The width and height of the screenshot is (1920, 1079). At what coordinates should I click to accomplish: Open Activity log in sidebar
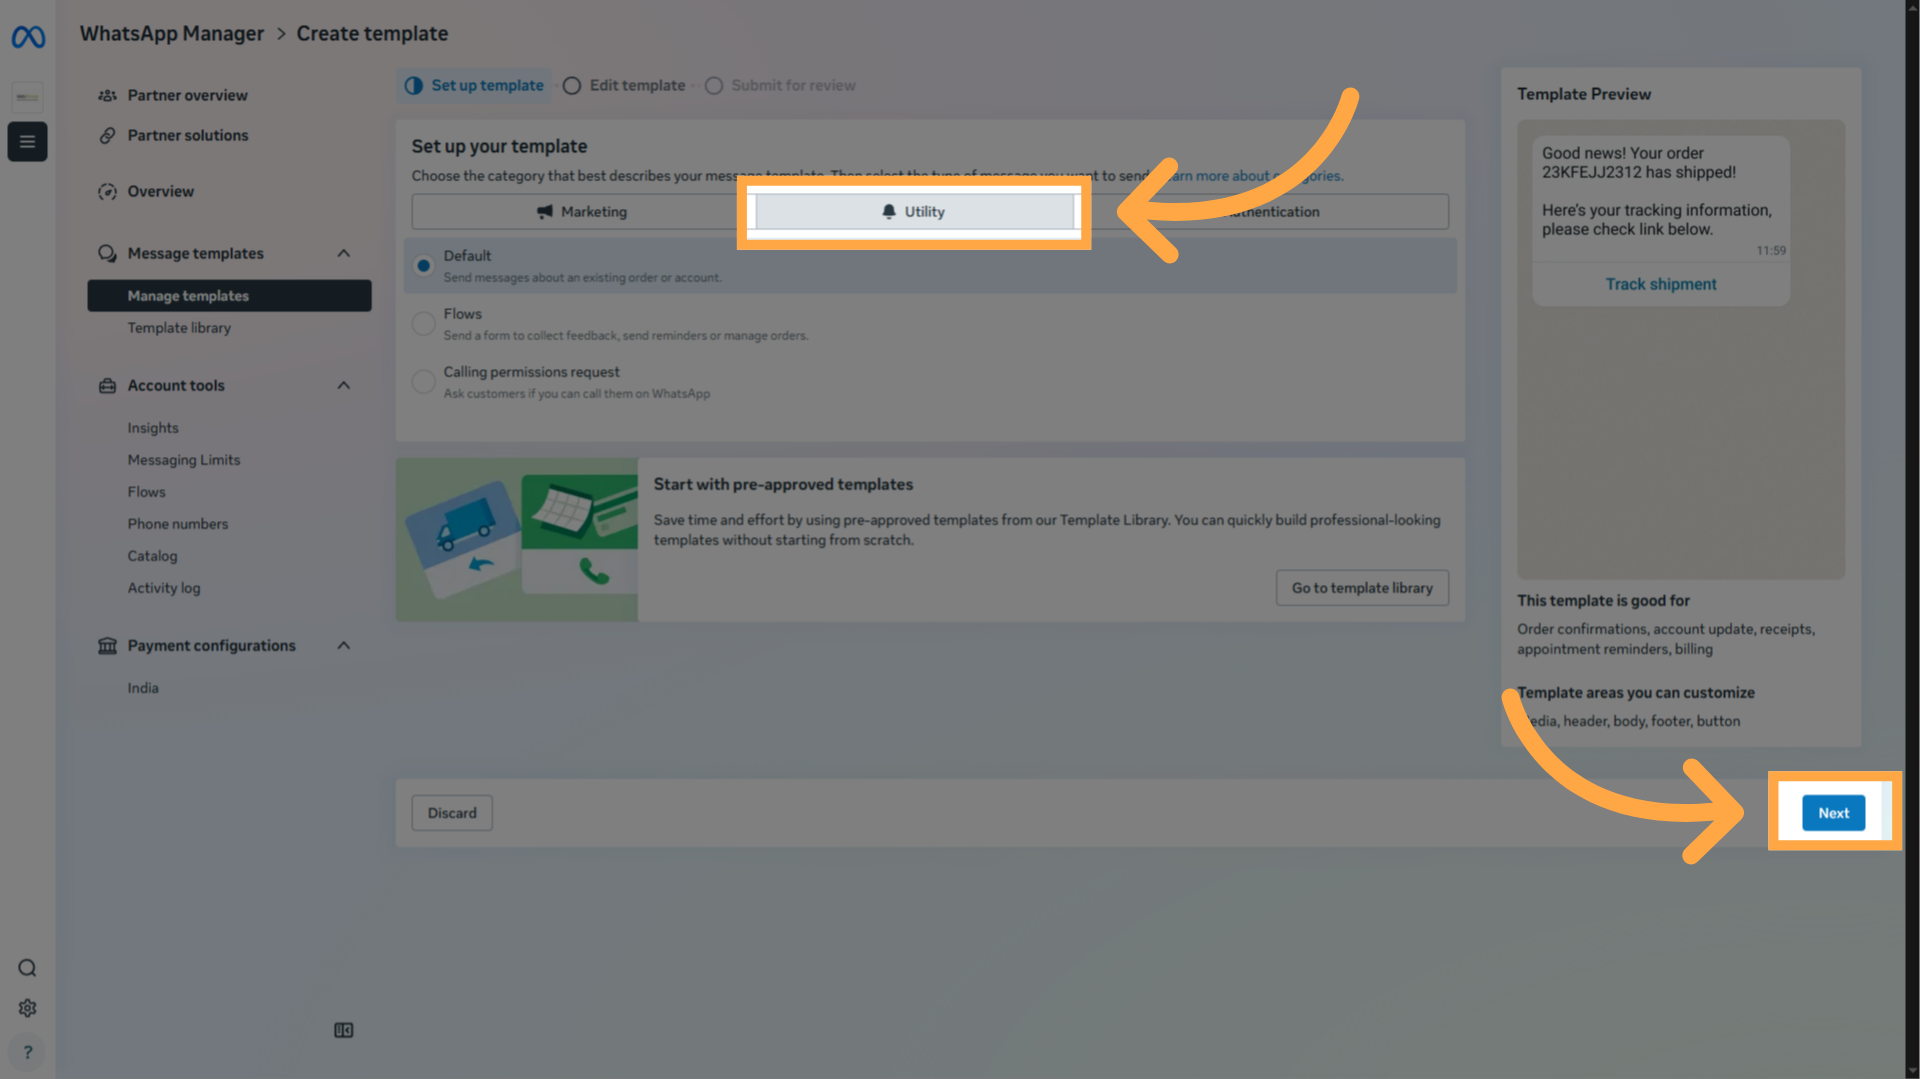coord(164,588)
